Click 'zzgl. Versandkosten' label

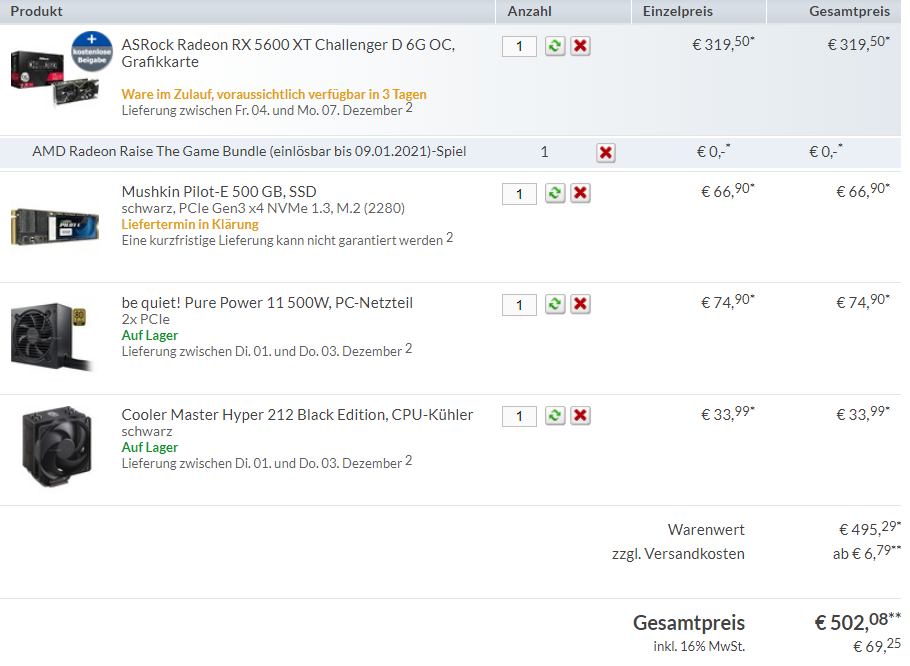pyautogui.click(x=678, y=554)
